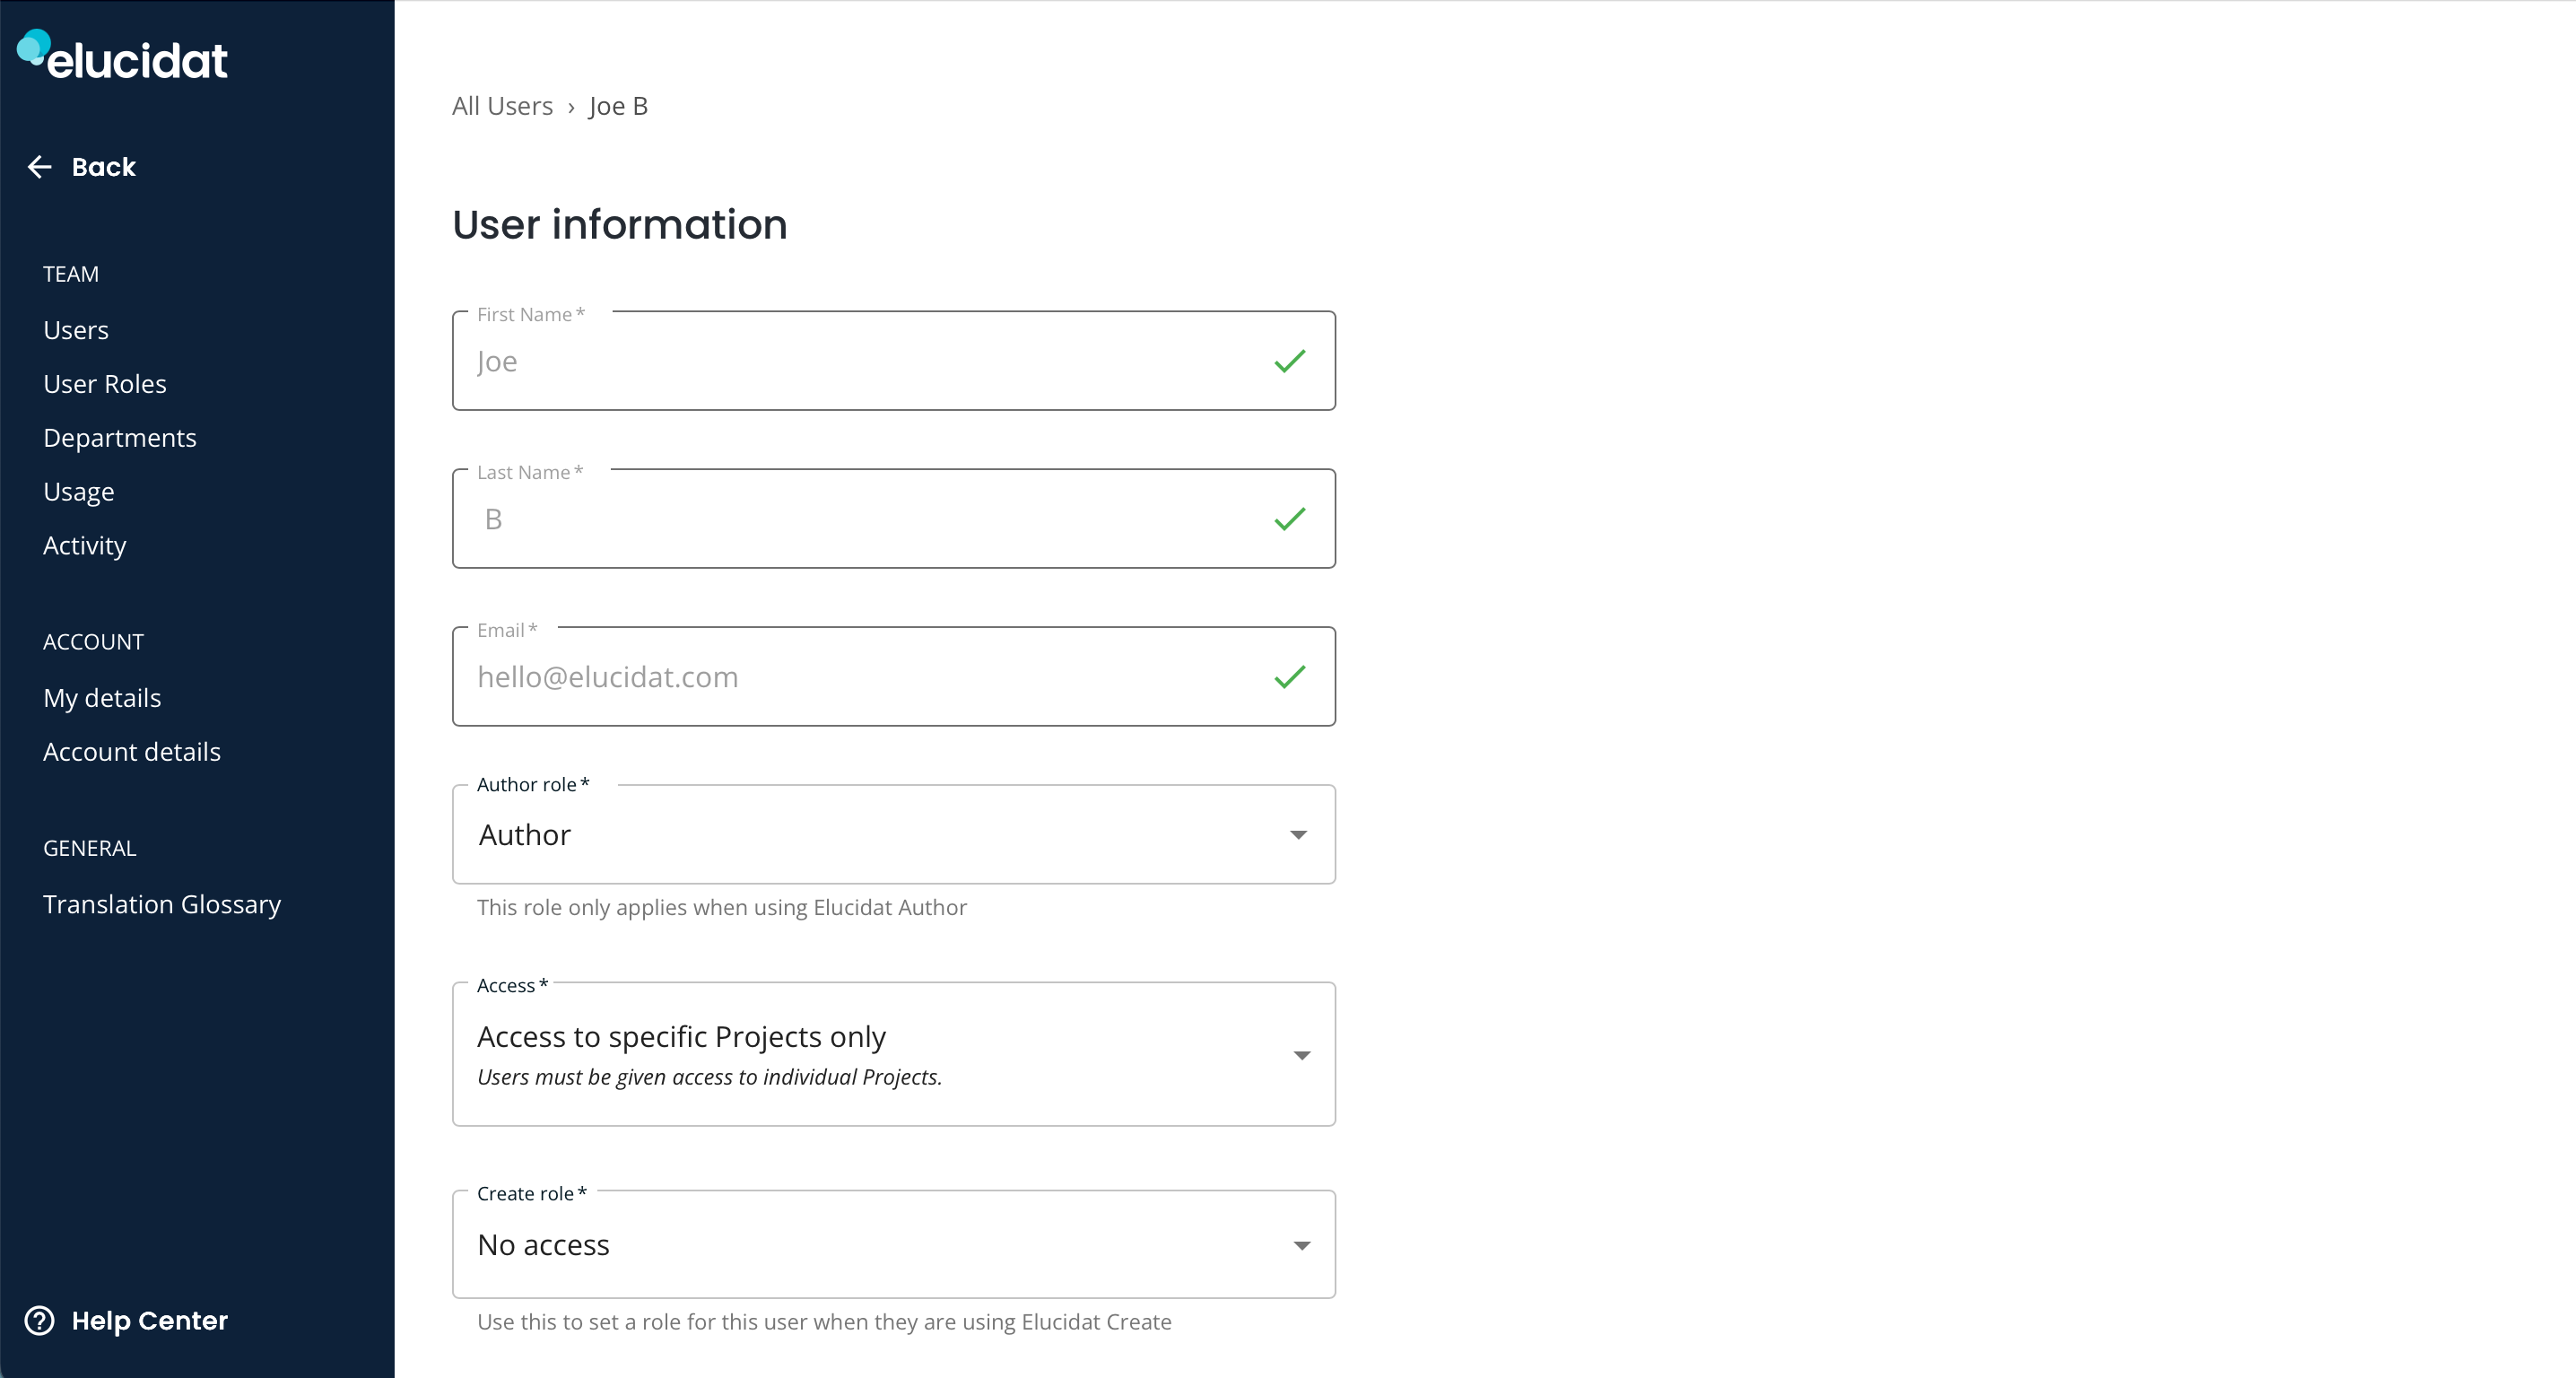Click the Back label in sidebar
This screenshot has height=1378, width=2576.
coord(104,167)
